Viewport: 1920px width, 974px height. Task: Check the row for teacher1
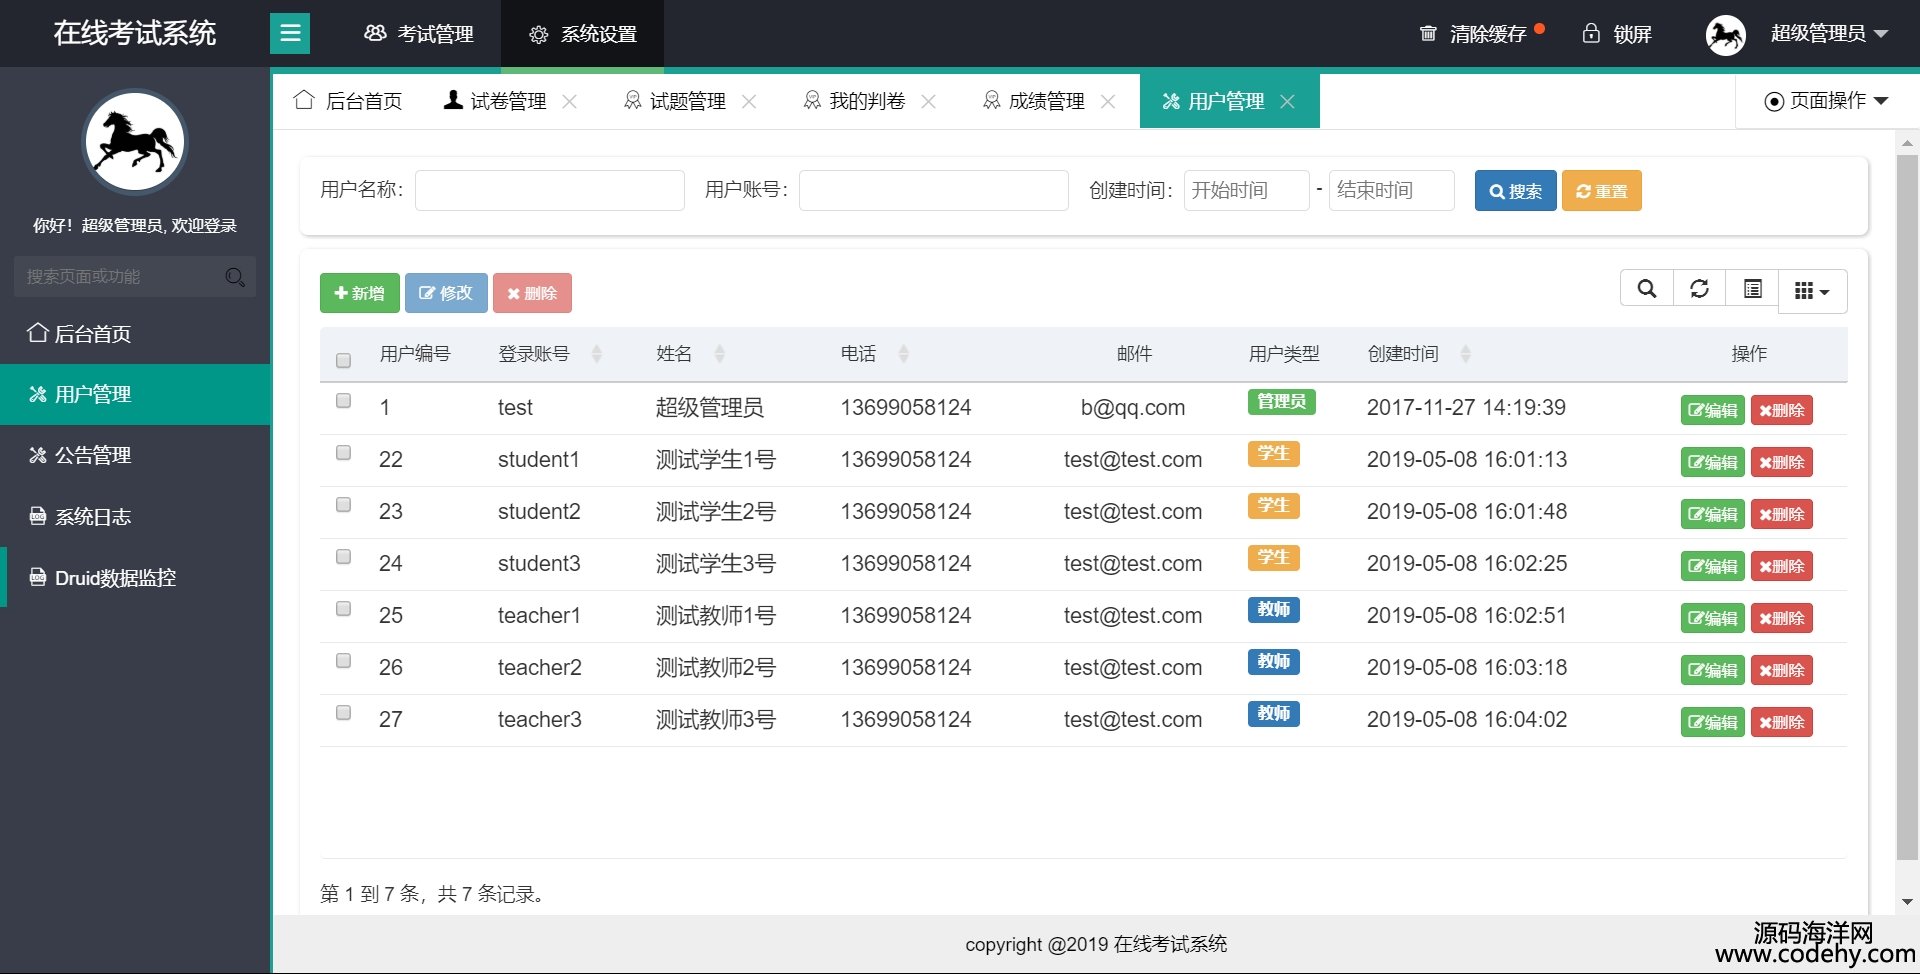[343, 609]
